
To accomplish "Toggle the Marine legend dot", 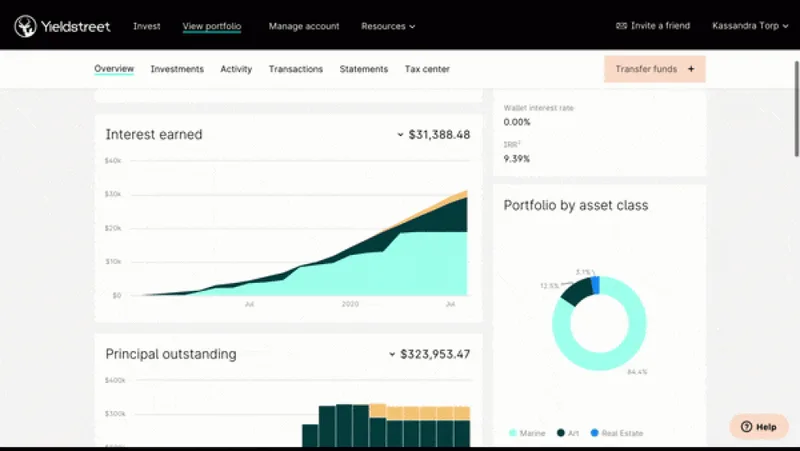I will [513, 433].
